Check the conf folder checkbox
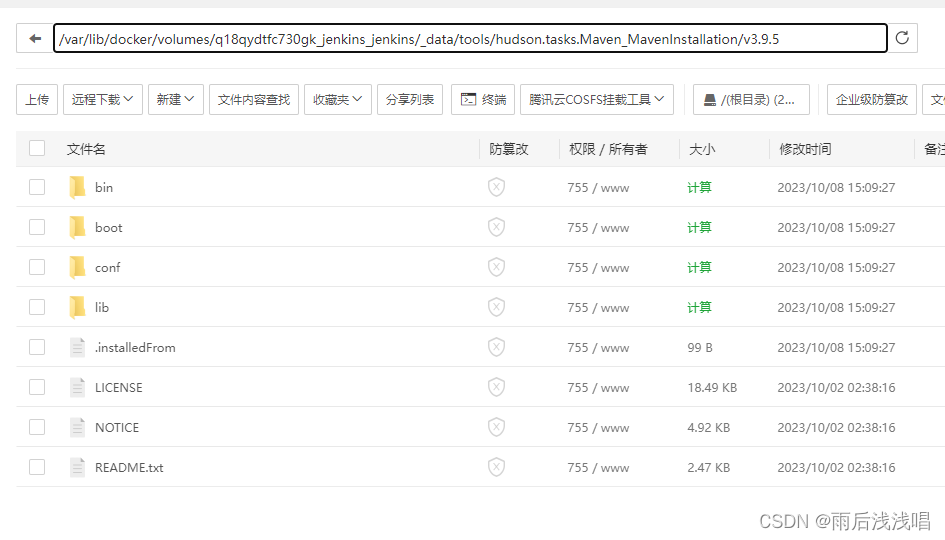945x540 pixels. [x=37, y=267]
